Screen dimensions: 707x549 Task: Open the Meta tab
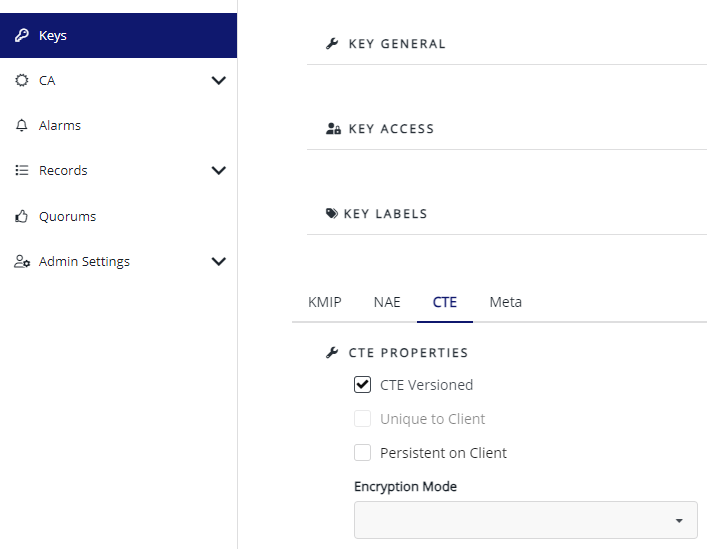505,302
